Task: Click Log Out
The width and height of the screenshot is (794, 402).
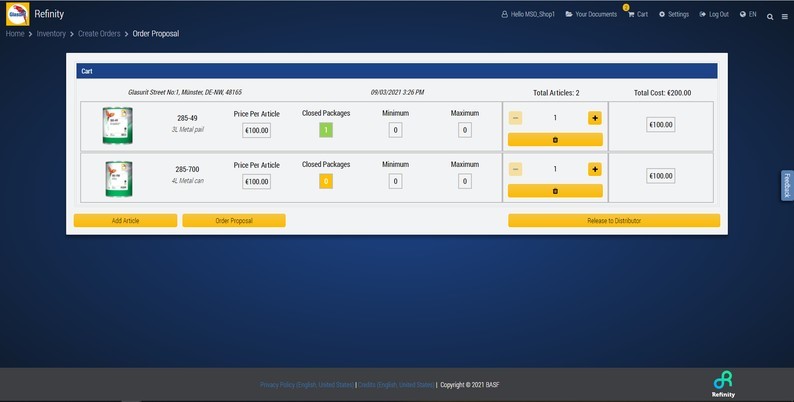Action: (714, 14)
